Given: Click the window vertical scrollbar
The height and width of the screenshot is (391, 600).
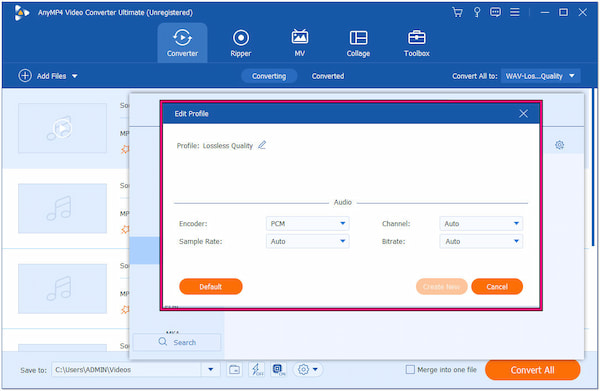Looking at the screenshot, I should click(x=594, y=168).
